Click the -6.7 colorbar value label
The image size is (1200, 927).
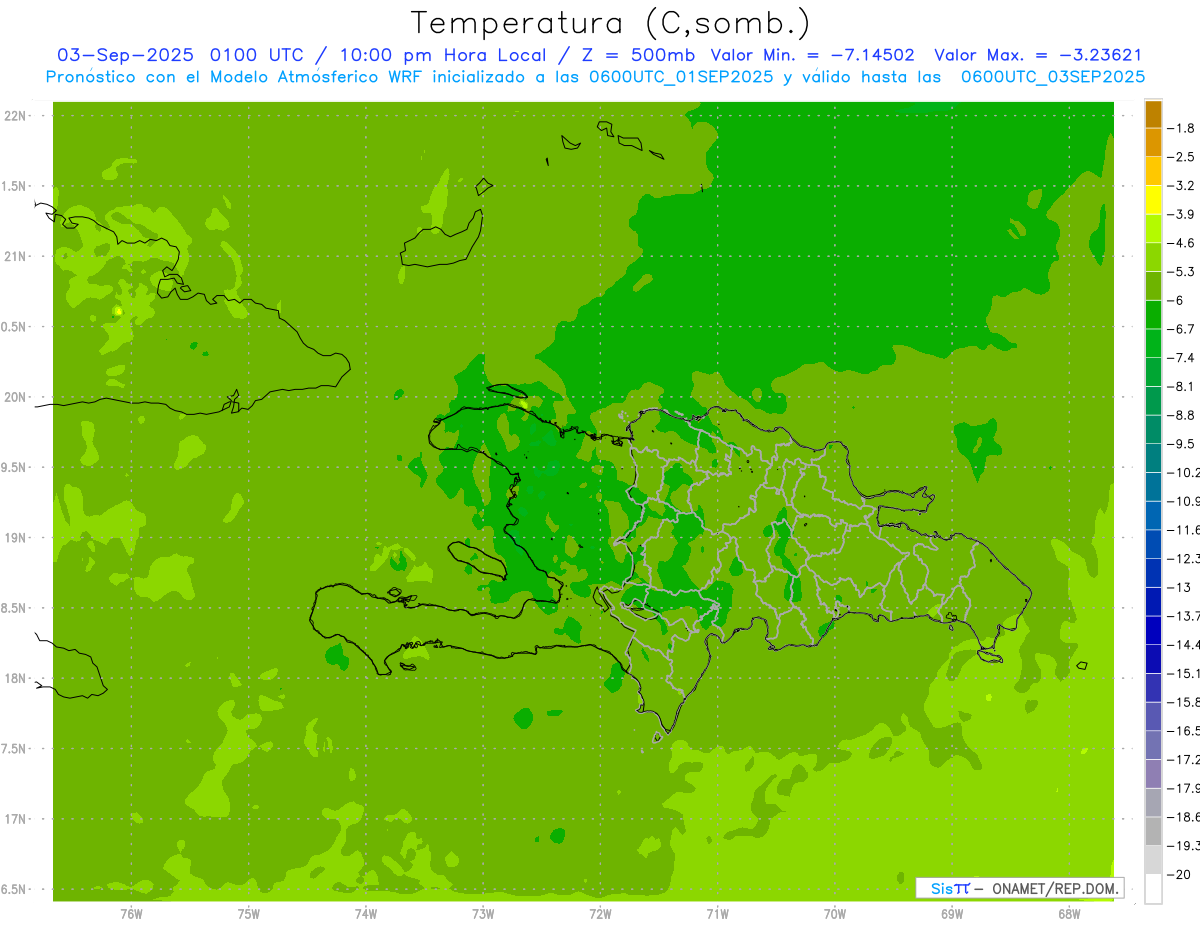point(1181,329)
